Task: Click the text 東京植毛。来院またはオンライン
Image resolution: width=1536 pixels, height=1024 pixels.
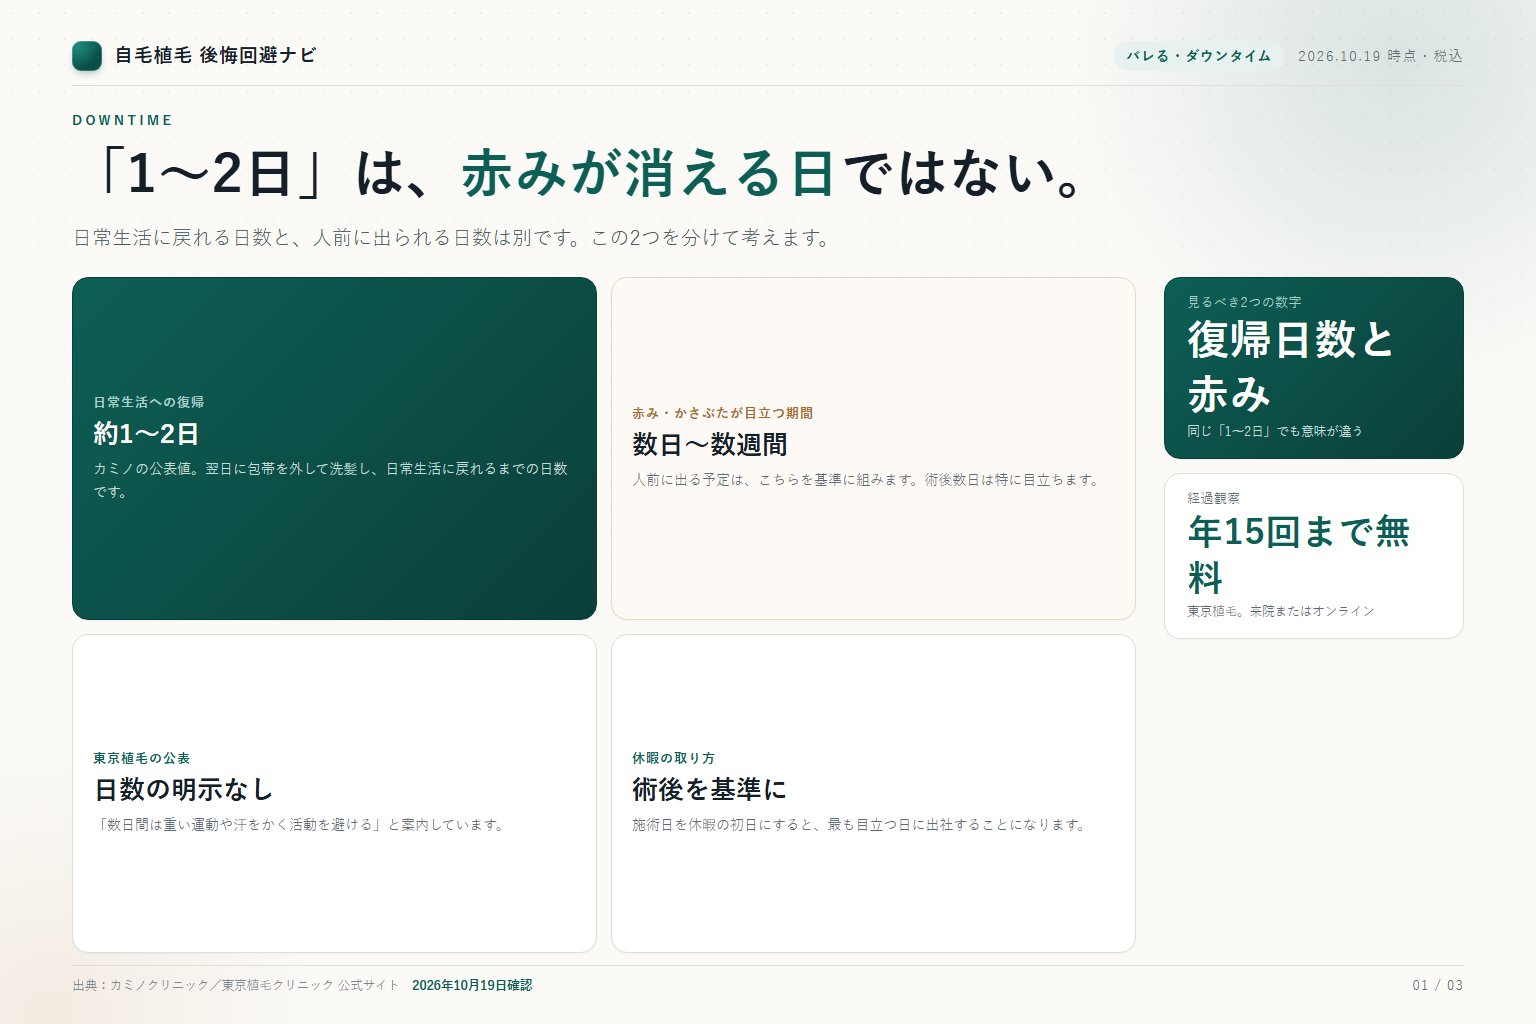Action: (1281, 611)
